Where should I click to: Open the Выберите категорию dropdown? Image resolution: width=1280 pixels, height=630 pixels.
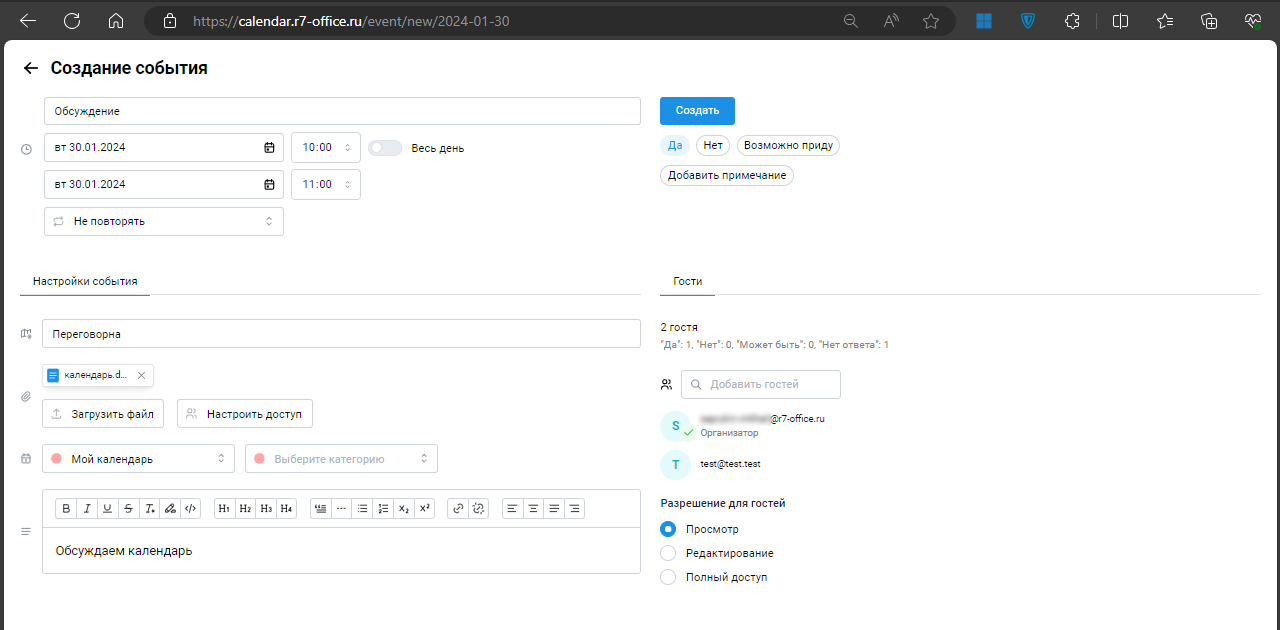341,459
